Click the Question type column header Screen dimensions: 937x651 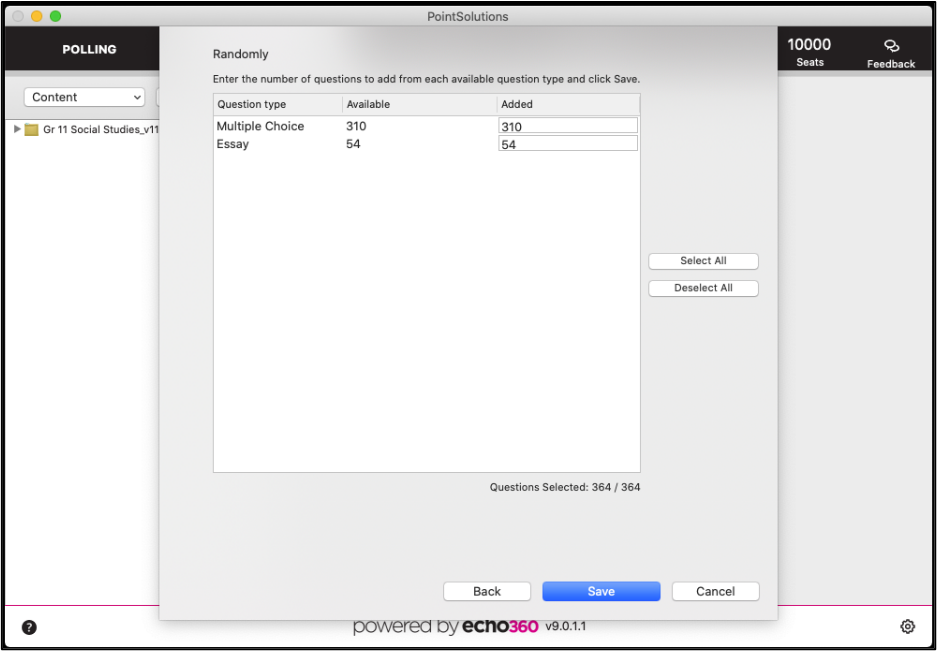[278, 104]
